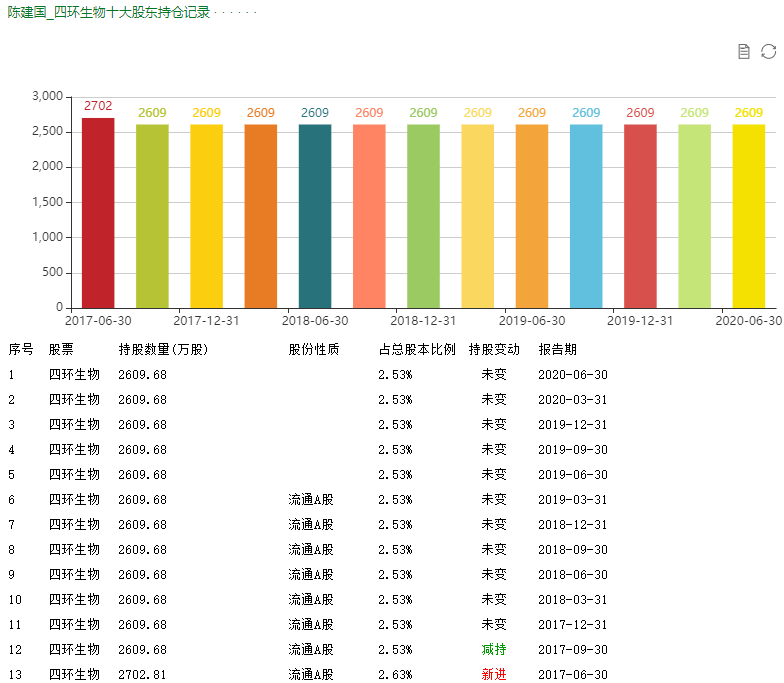Screen dimensions: 784x683
Task: Click the 未变 status in row 5
Action: pos(494,474)
